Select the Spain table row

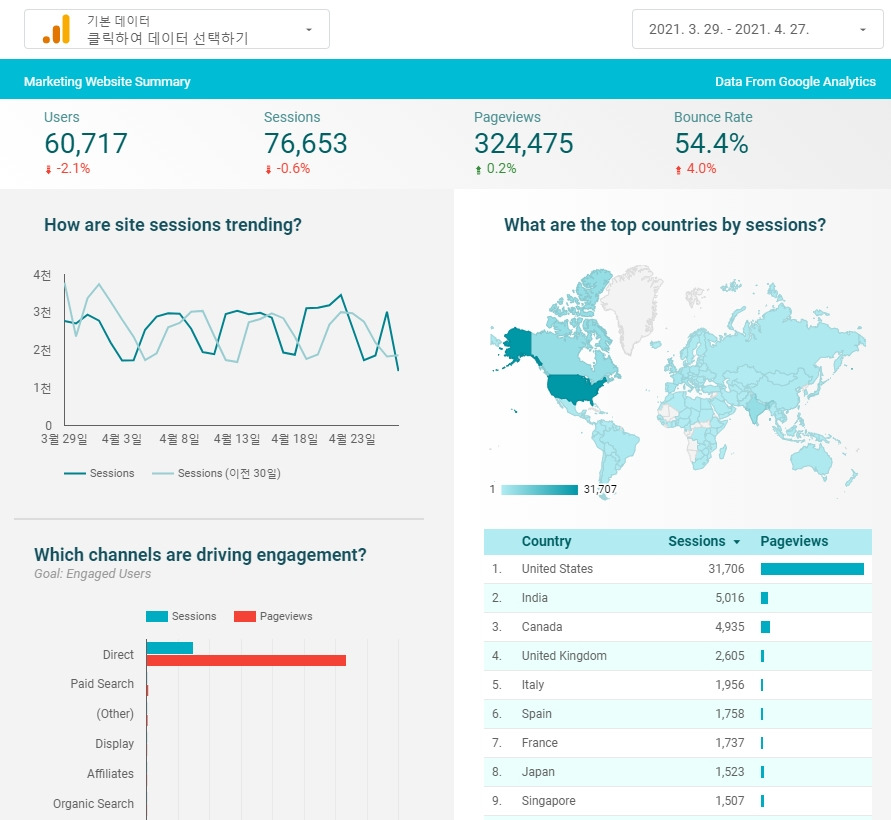coord(677,714)
